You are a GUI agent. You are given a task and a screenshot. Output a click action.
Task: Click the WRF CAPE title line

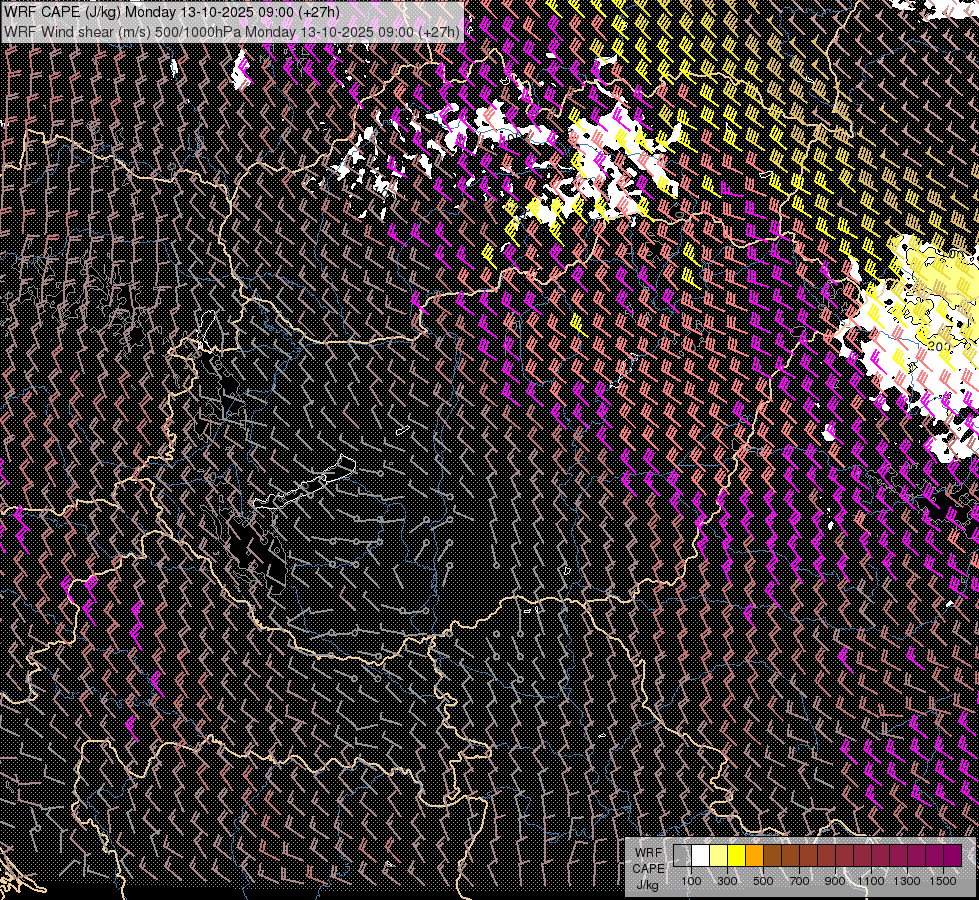tap(170, 11)
